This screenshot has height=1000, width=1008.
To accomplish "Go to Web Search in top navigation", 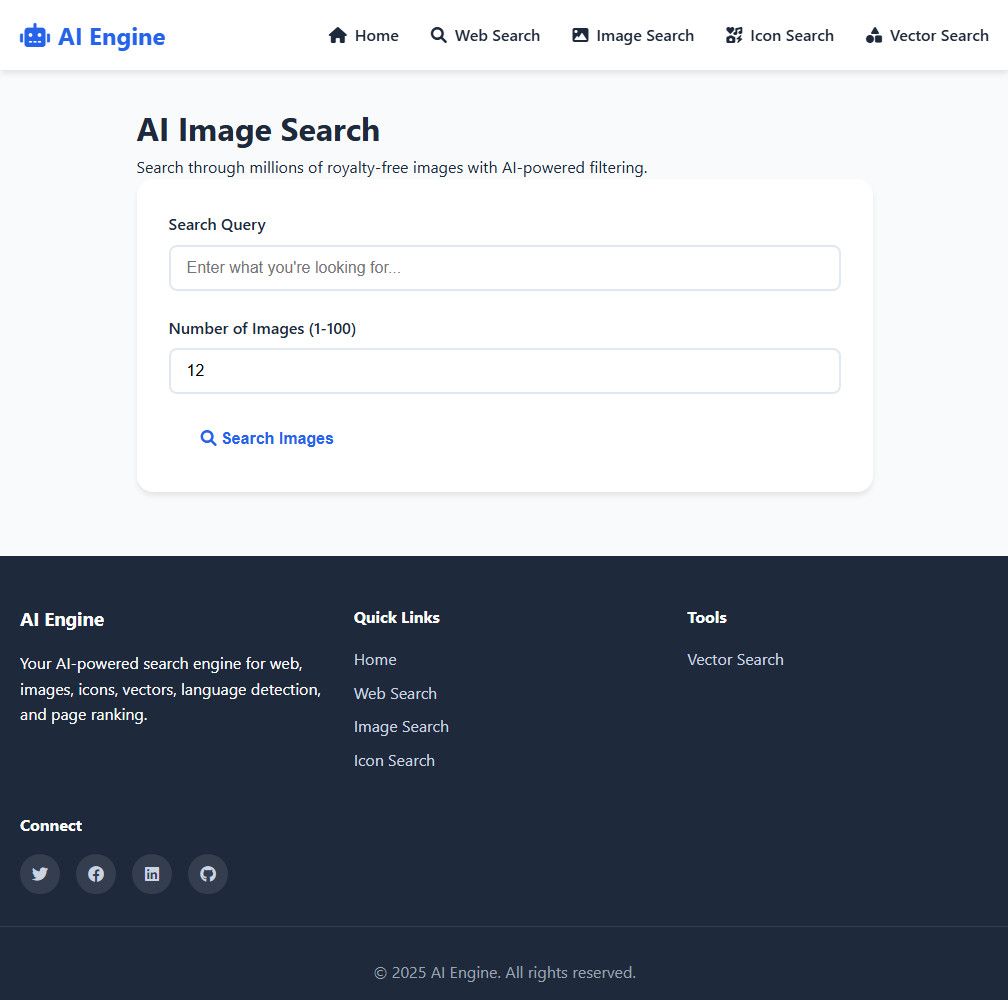I will [497, 36].
